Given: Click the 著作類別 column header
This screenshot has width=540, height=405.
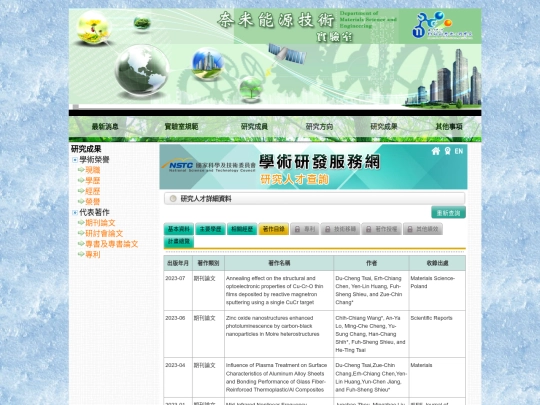Looking at the screenshot, I should [x=208, y=263].
